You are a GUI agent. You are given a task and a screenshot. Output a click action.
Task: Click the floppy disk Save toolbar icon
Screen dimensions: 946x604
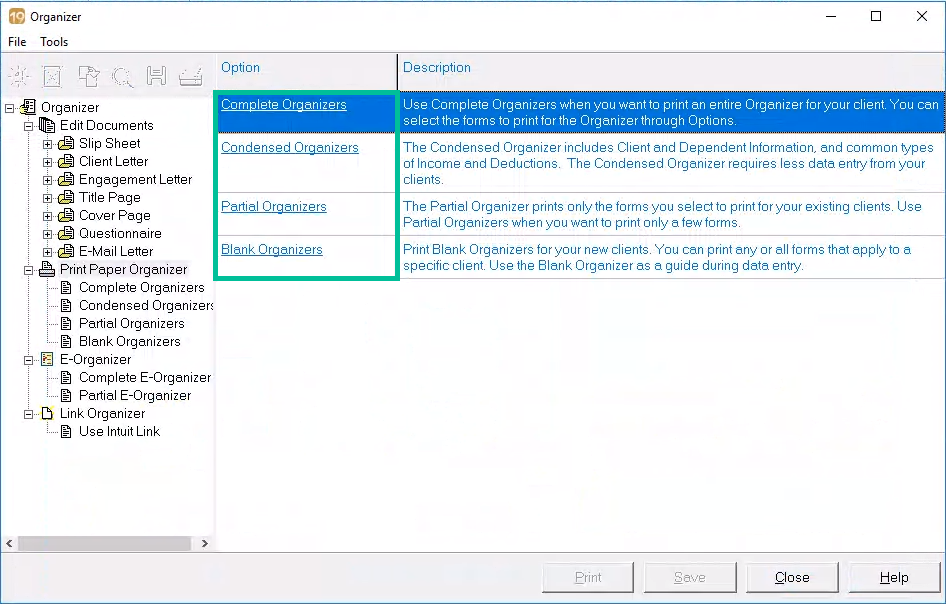[156, 76]
